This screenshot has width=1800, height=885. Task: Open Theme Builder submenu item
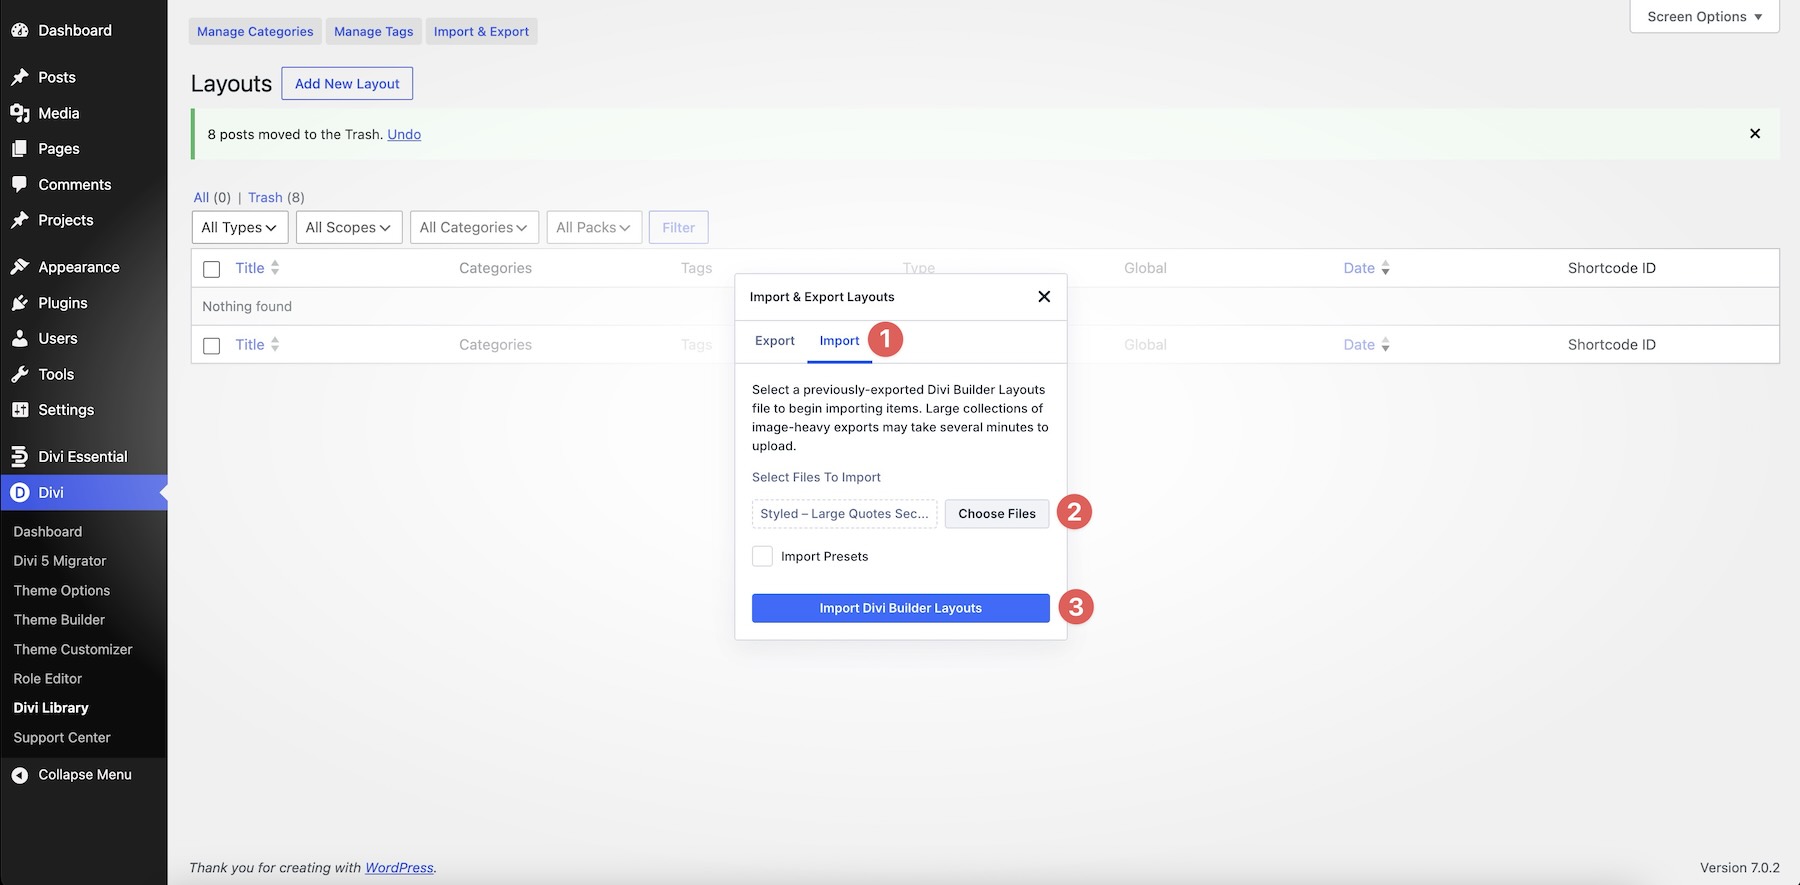click(x=59, y=620)
